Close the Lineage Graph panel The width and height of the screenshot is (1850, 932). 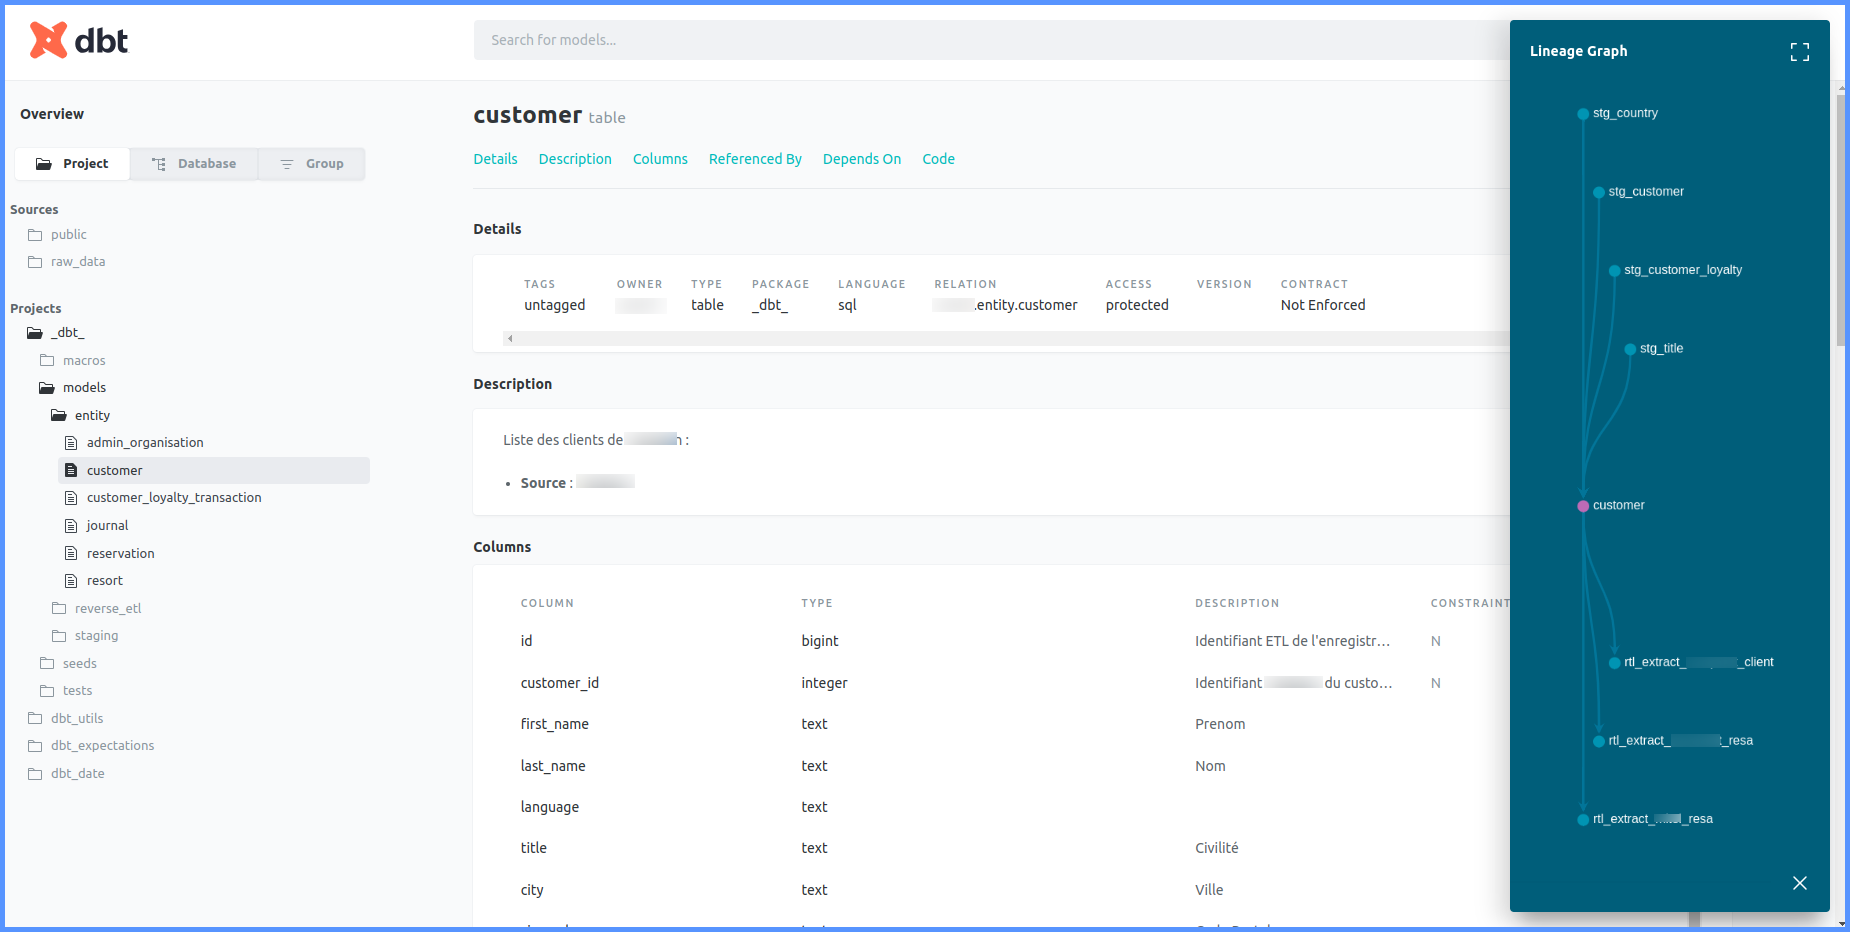click(x=1799, y=883)
